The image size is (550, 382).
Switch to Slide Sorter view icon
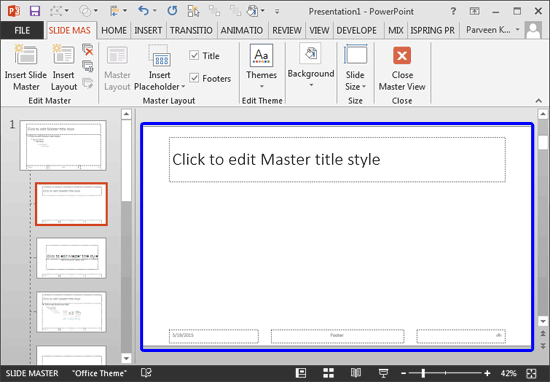[328, 373]
